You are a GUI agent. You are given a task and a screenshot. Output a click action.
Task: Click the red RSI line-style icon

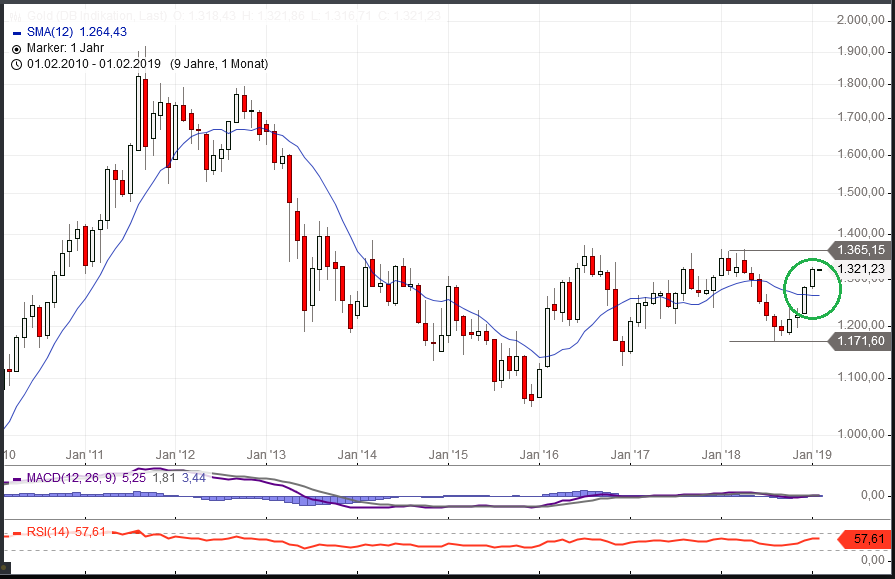tap(17, 533)
